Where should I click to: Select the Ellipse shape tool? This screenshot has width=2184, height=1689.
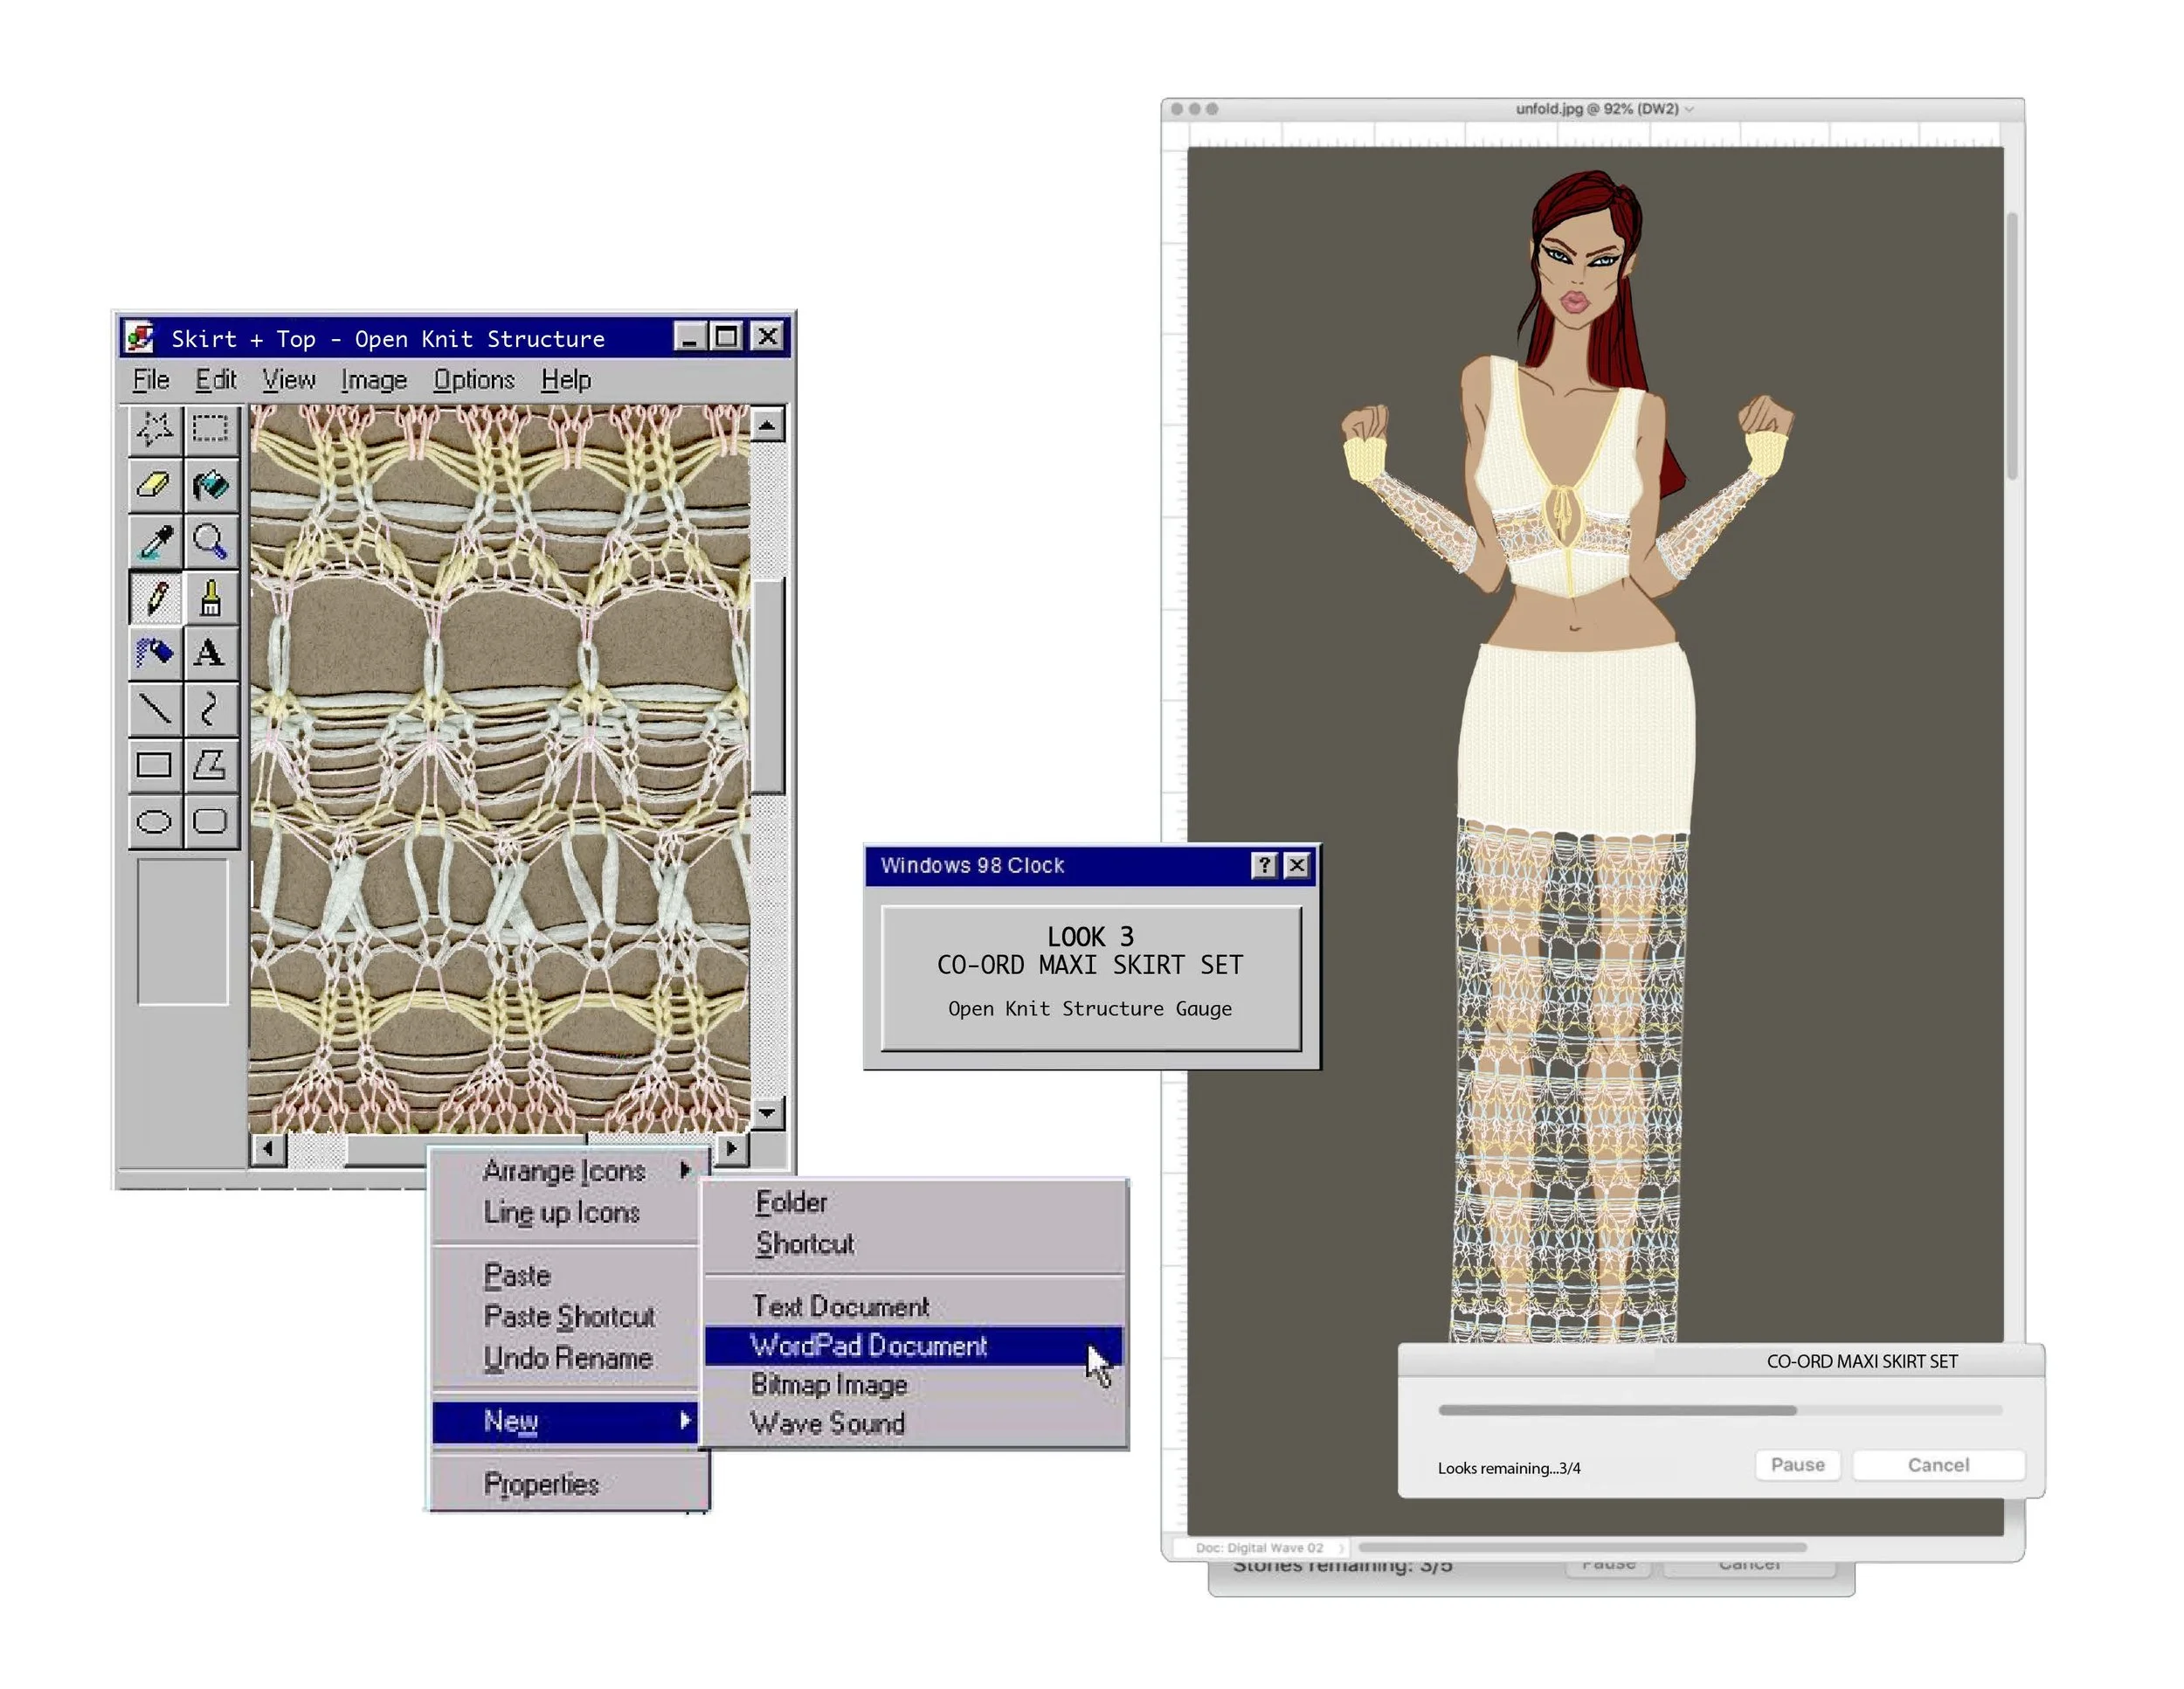click(x=154, y=822)
